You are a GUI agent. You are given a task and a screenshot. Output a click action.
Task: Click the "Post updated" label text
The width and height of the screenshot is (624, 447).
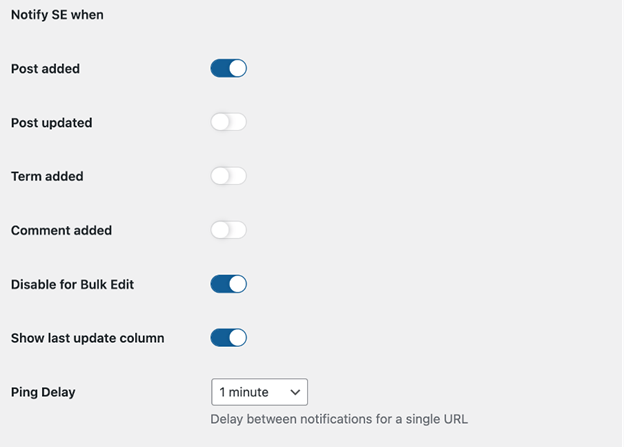[51, 123]
